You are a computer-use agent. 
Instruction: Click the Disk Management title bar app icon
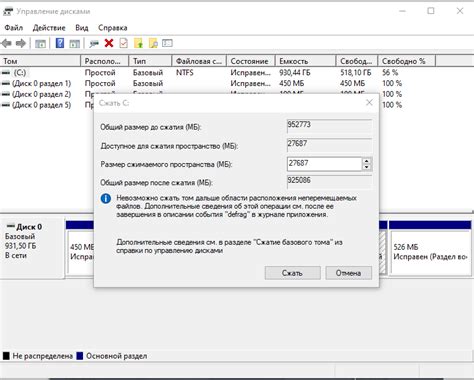click(8, 11)
